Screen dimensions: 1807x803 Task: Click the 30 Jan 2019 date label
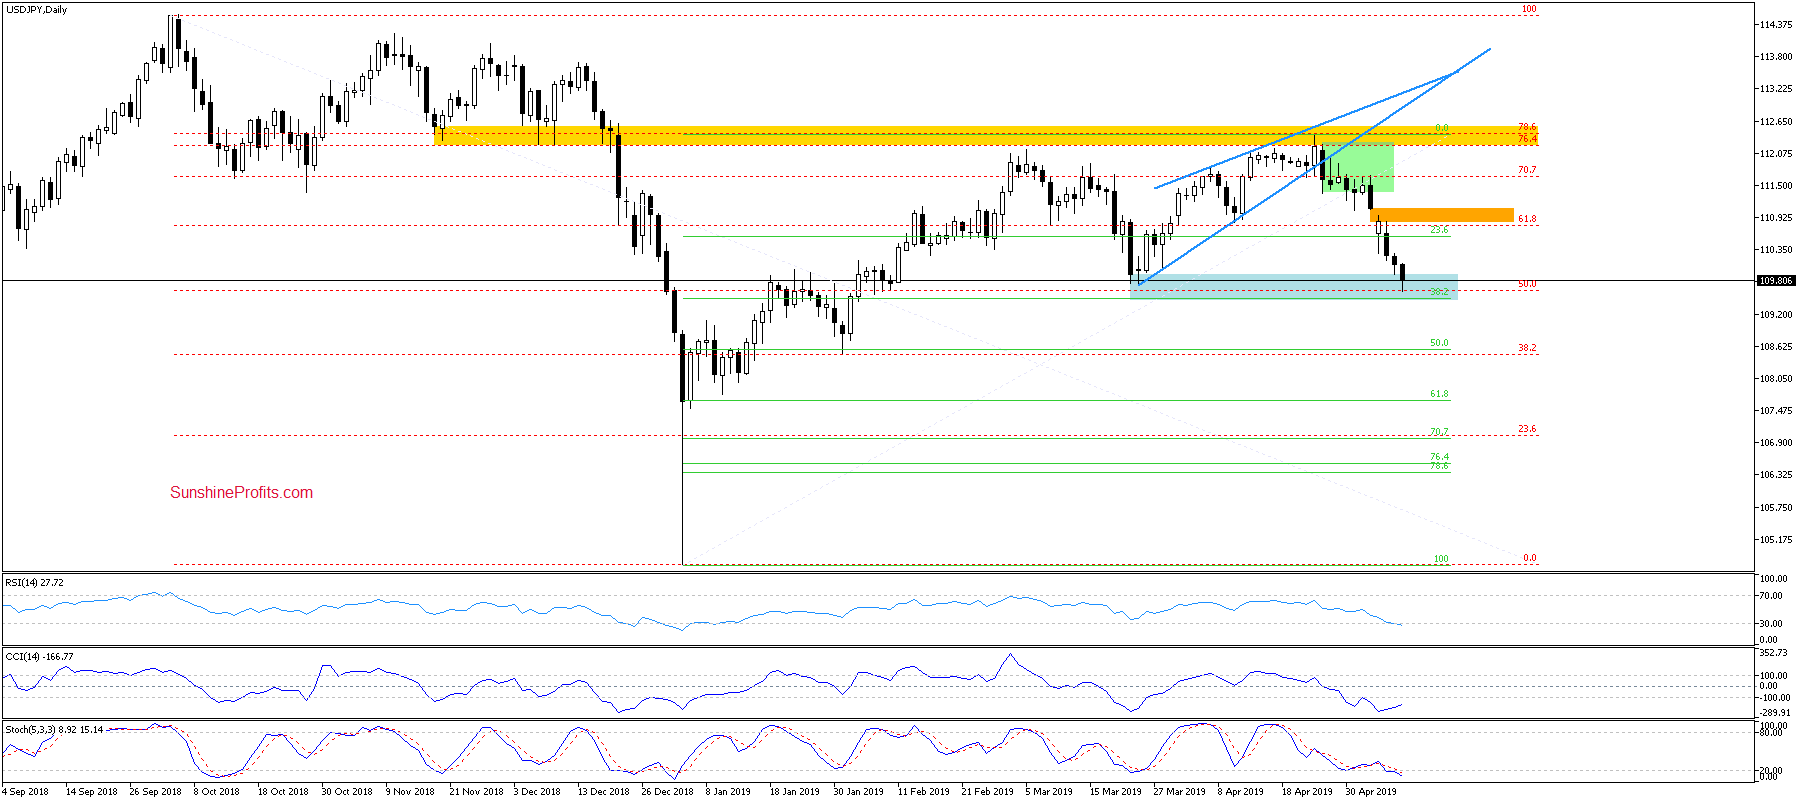(858, 792)
